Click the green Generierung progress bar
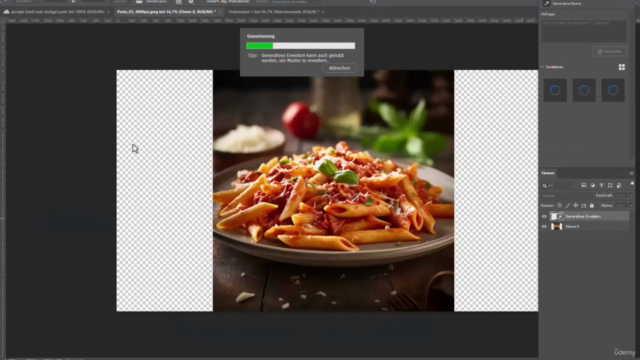The image size is (640, 360). coord(300,46)
